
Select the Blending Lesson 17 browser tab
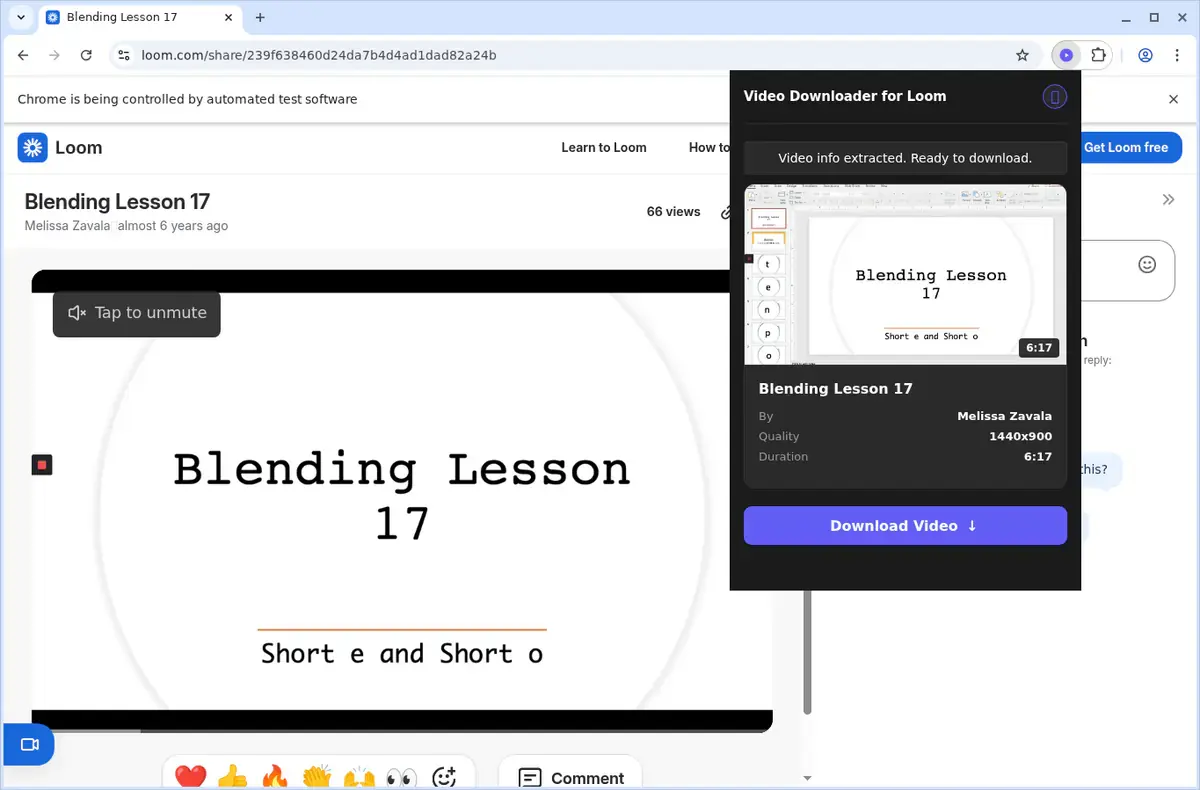click(x=138, y=17)
